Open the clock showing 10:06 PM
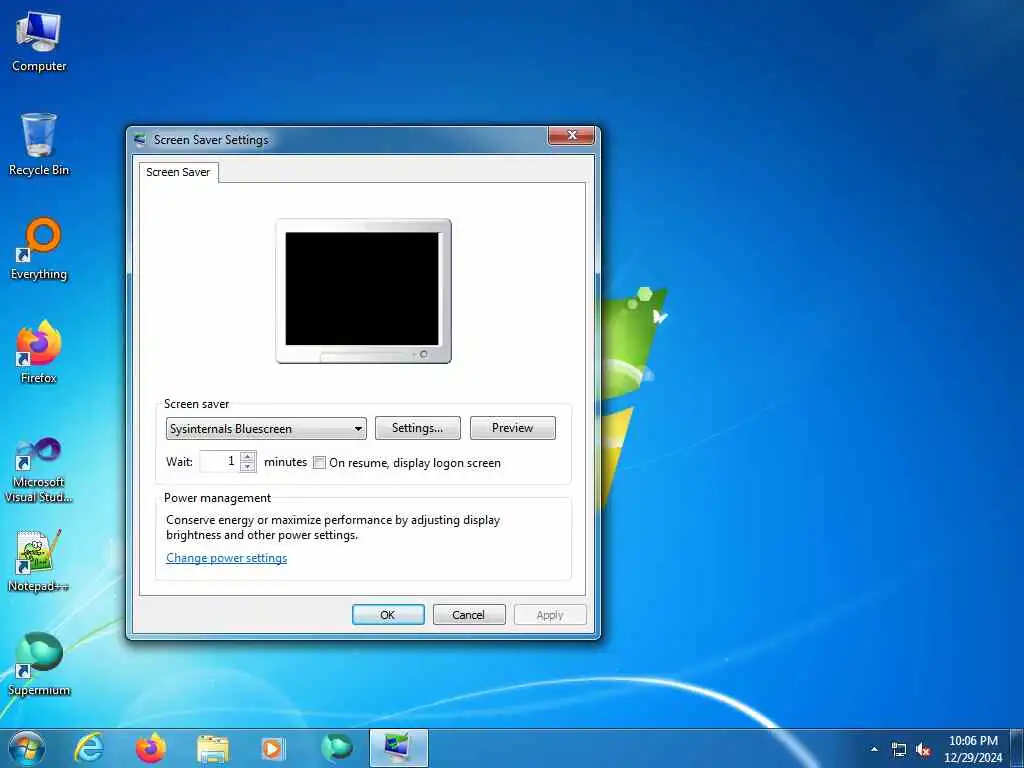Screen dimensions: 1024x768 [x=973, y=749]
